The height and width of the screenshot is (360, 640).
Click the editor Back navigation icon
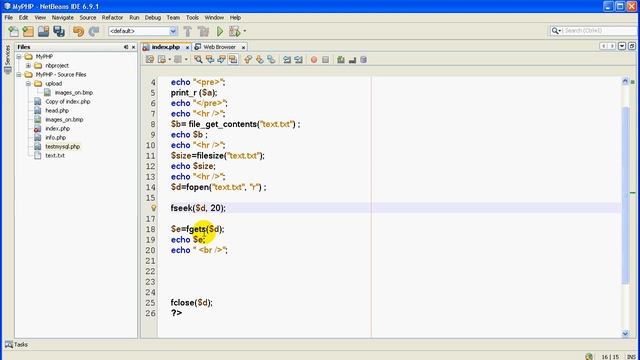[x=162, y=60]
